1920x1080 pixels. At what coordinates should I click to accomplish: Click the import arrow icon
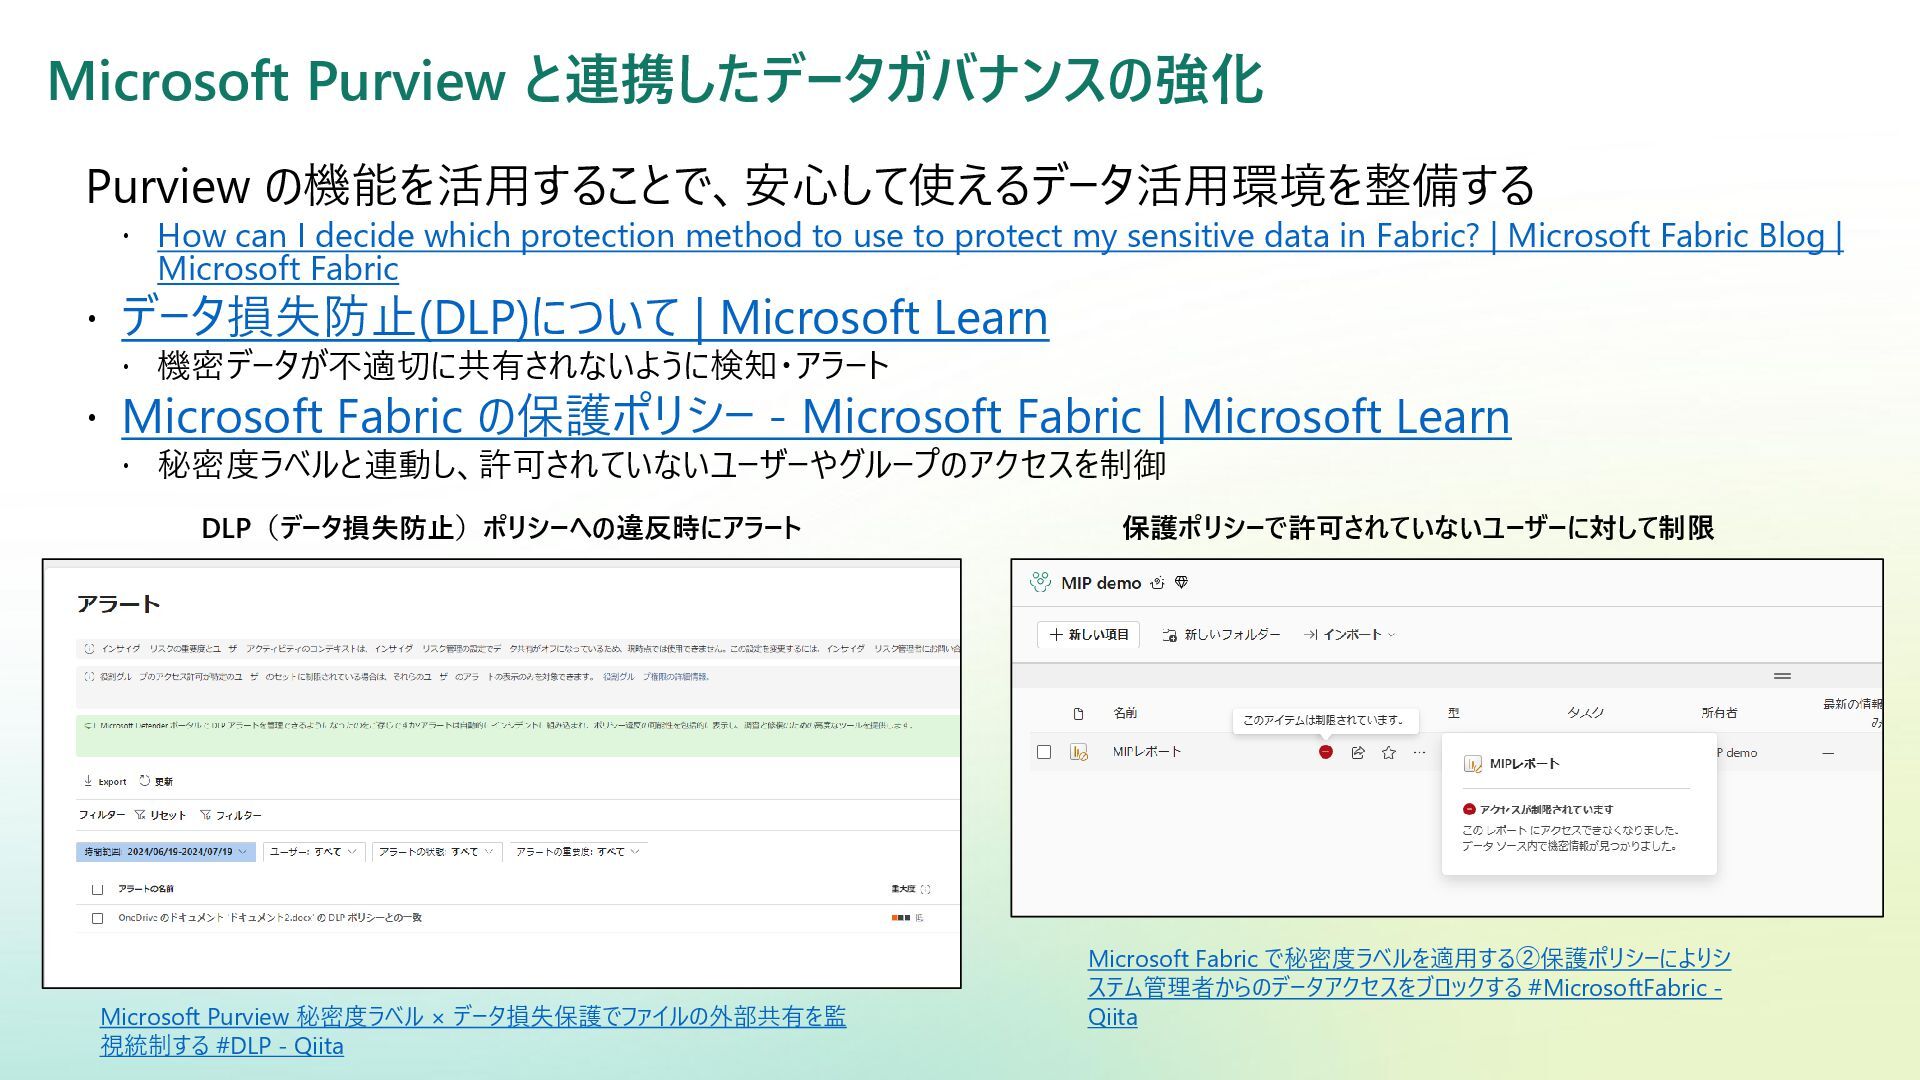(x=1310, y=635)
